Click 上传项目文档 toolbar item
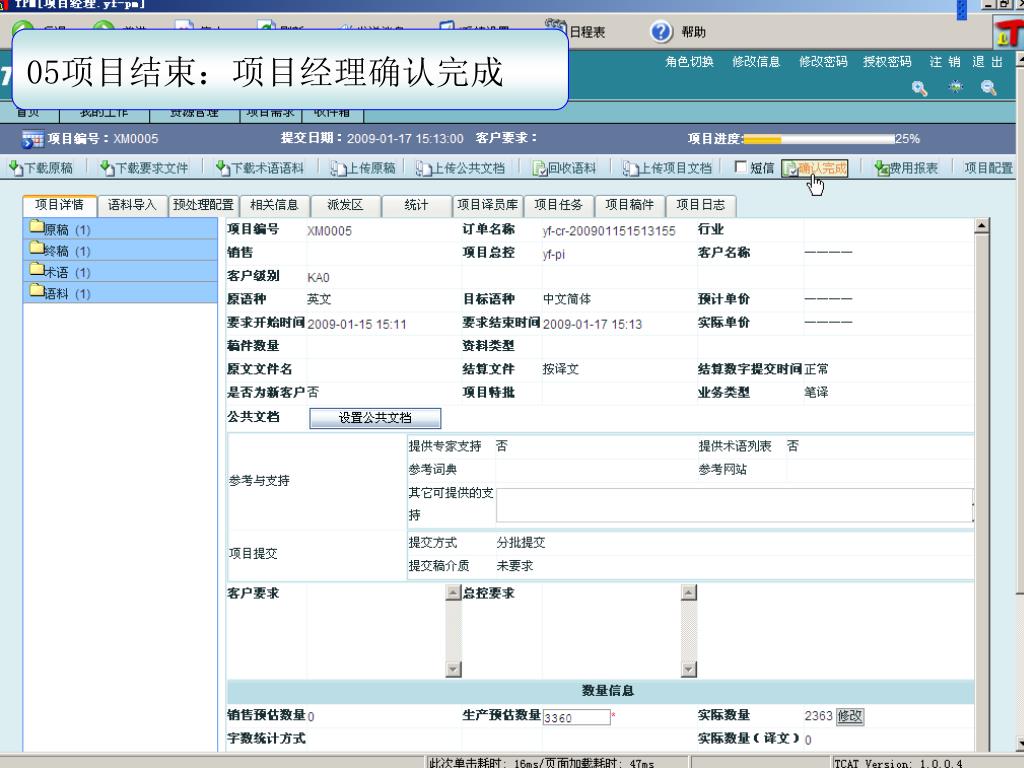 [x=667, y=168]
